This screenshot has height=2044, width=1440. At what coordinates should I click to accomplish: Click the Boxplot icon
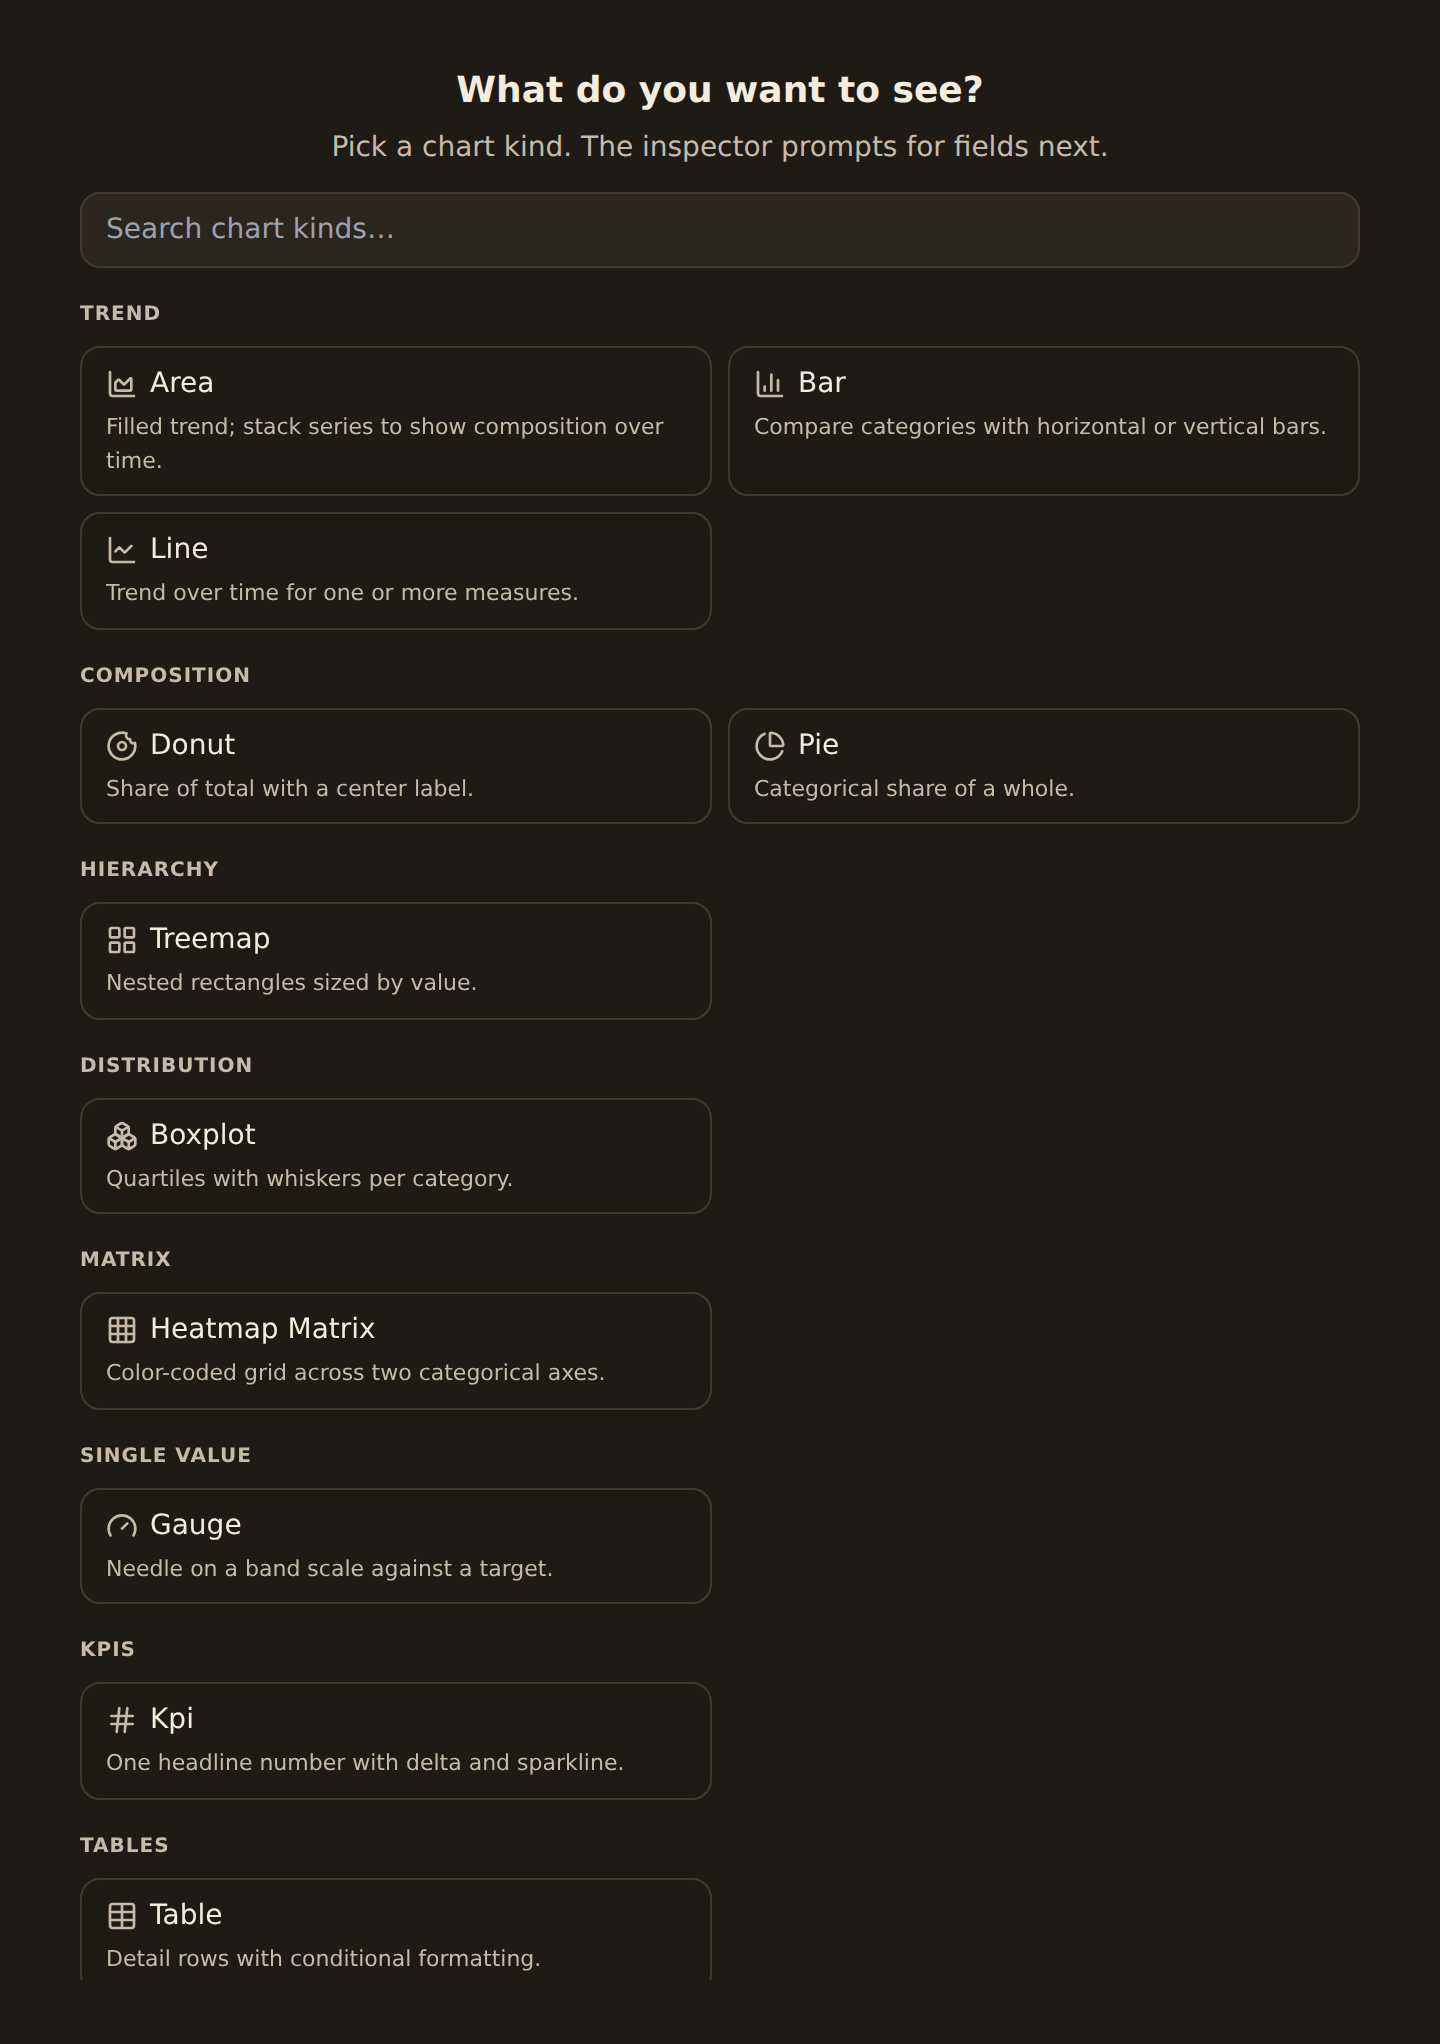(121, 1136)
